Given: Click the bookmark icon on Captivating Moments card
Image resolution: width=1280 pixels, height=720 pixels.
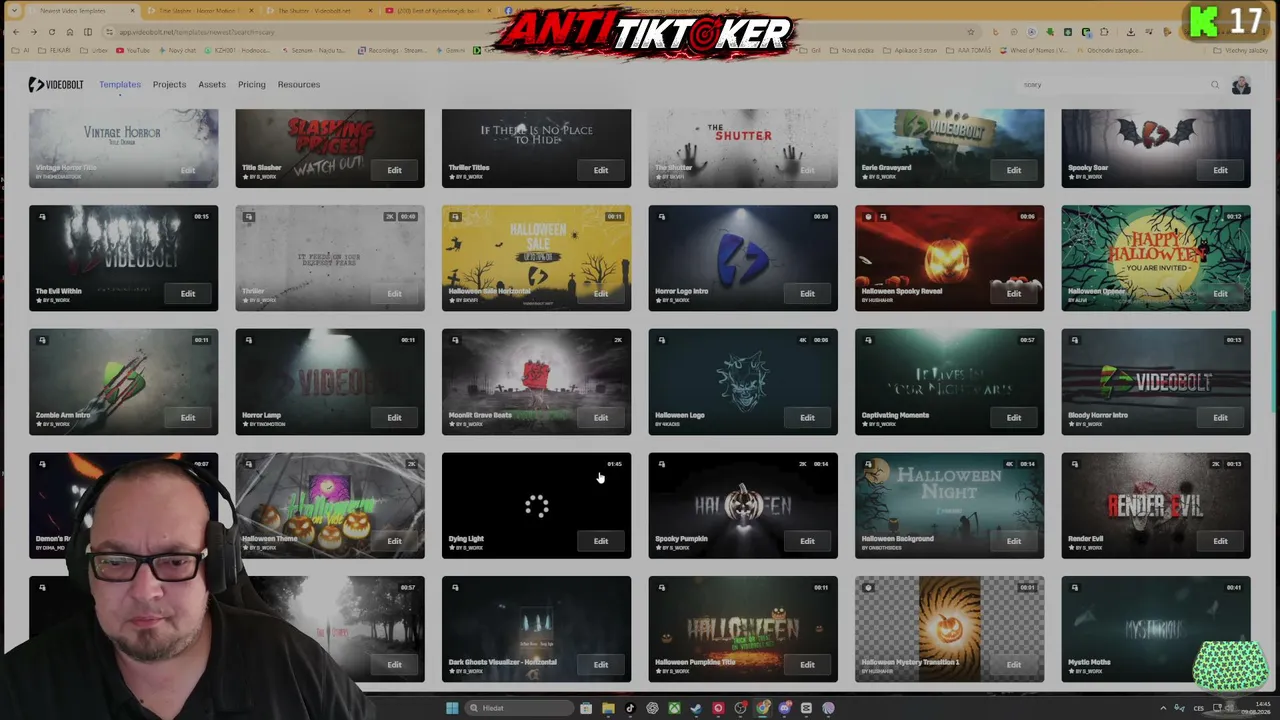Looking at the screenshot, I should 868,340.
